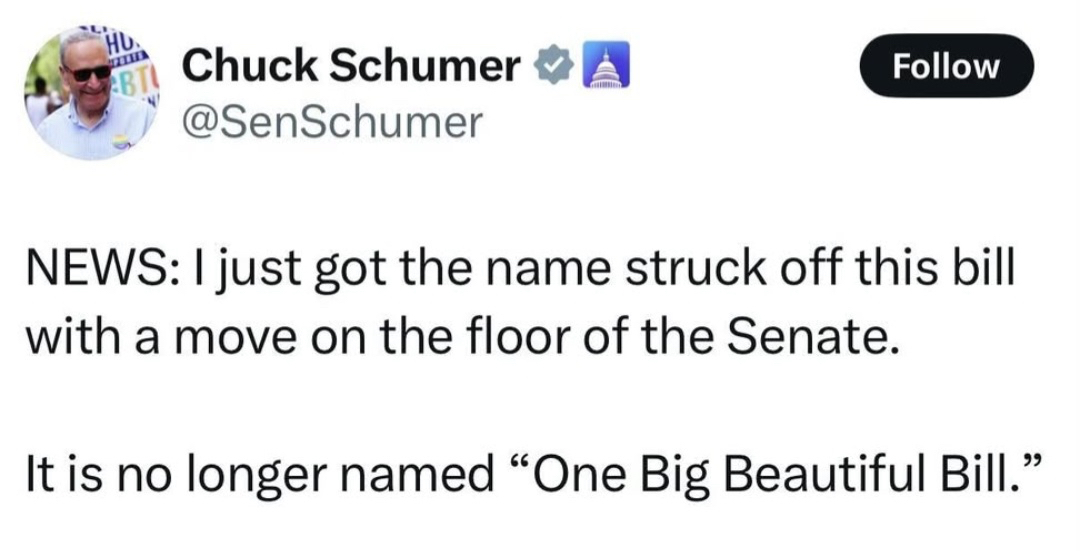Click the @SenSchumer handle
The image size is (1080, 551).
tap(332, 122)
